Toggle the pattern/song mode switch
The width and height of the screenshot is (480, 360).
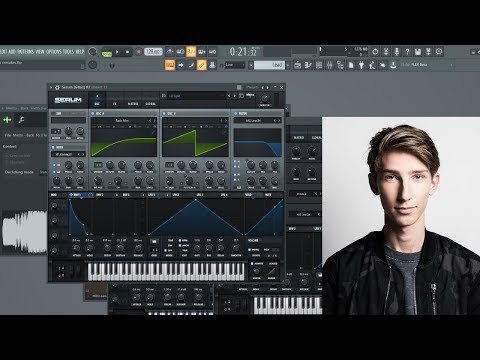107,53
